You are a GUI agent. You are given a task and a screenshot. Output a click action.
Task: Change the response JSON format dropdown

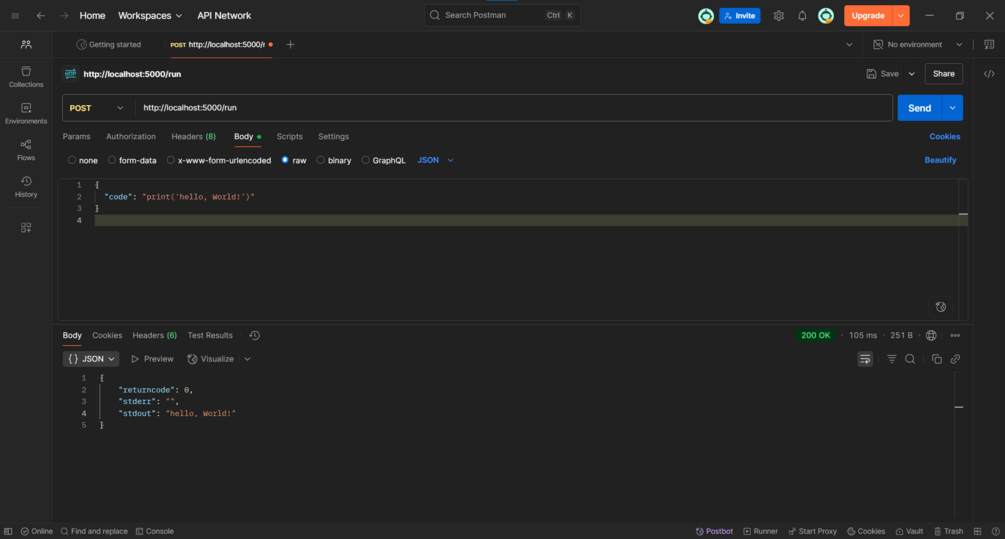click(x=91, y=359)
